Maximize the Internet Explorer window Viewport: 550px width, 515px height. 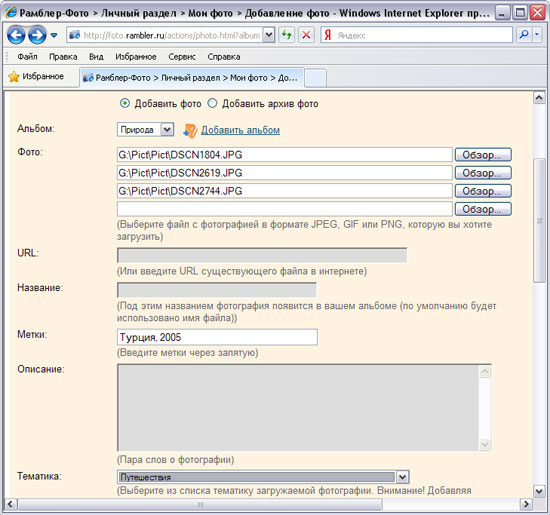point(520,13)
